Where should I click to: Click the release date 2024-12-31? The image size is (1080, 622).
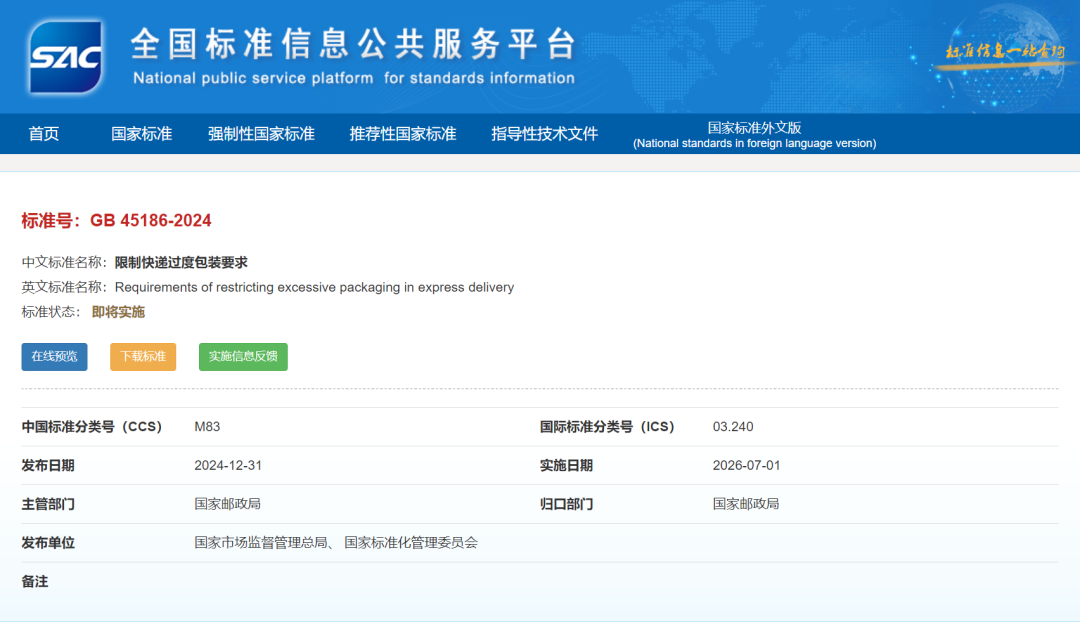pyautogui.click(x=228, y=466)
